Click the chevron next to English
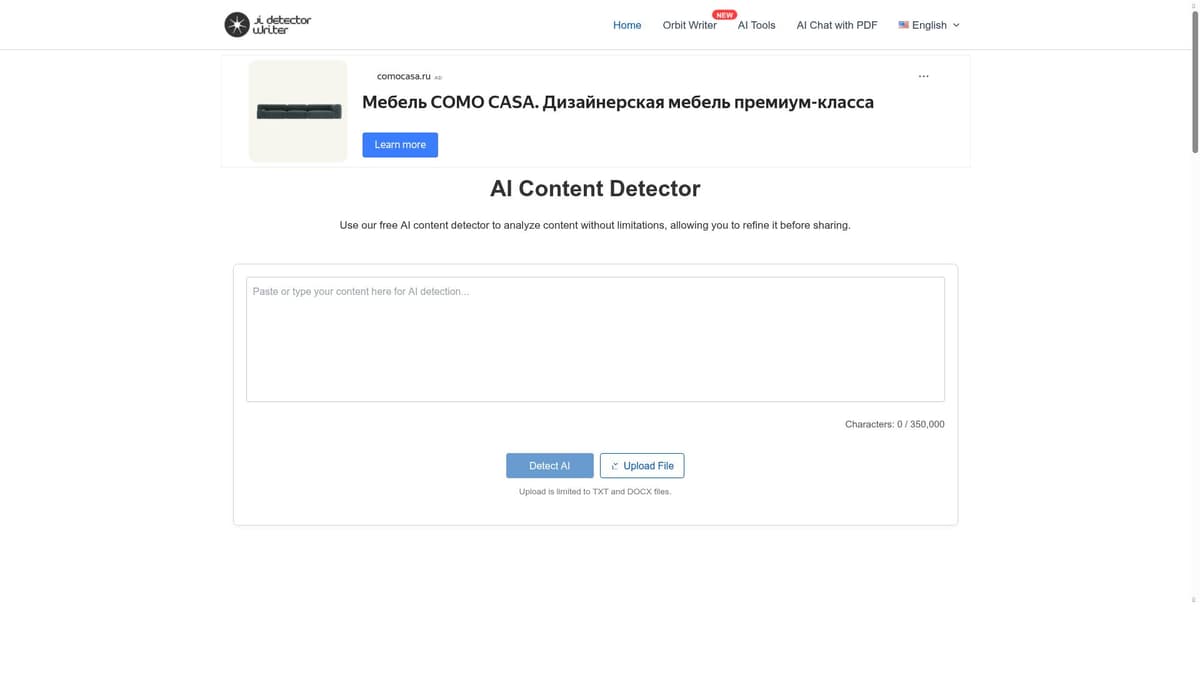The image size is (1200, 675). coord(955,25)
